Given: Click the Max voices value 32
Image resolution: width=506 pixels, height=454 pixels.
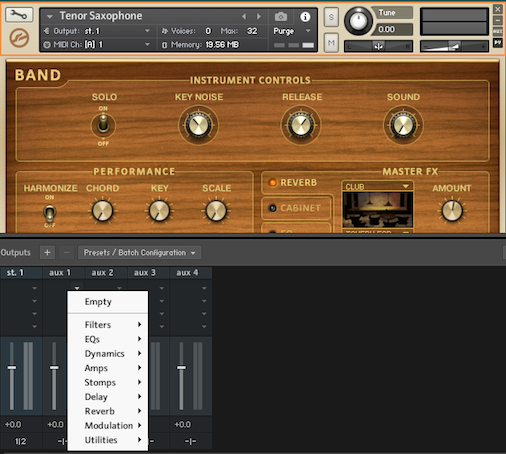Looking at the screenshot, I should 252,31.
